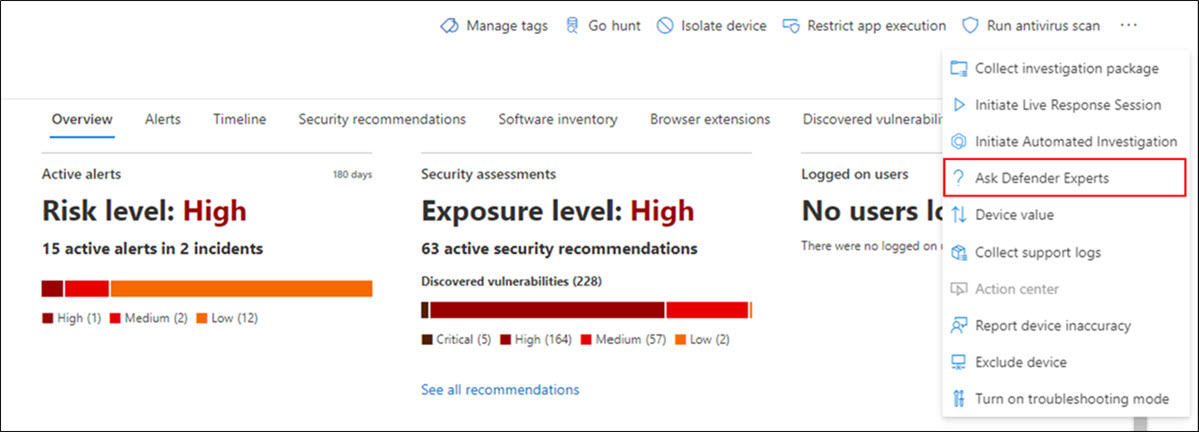Select the Security recommendations tab
1199x432 pixels.
[x=382, y=119]
